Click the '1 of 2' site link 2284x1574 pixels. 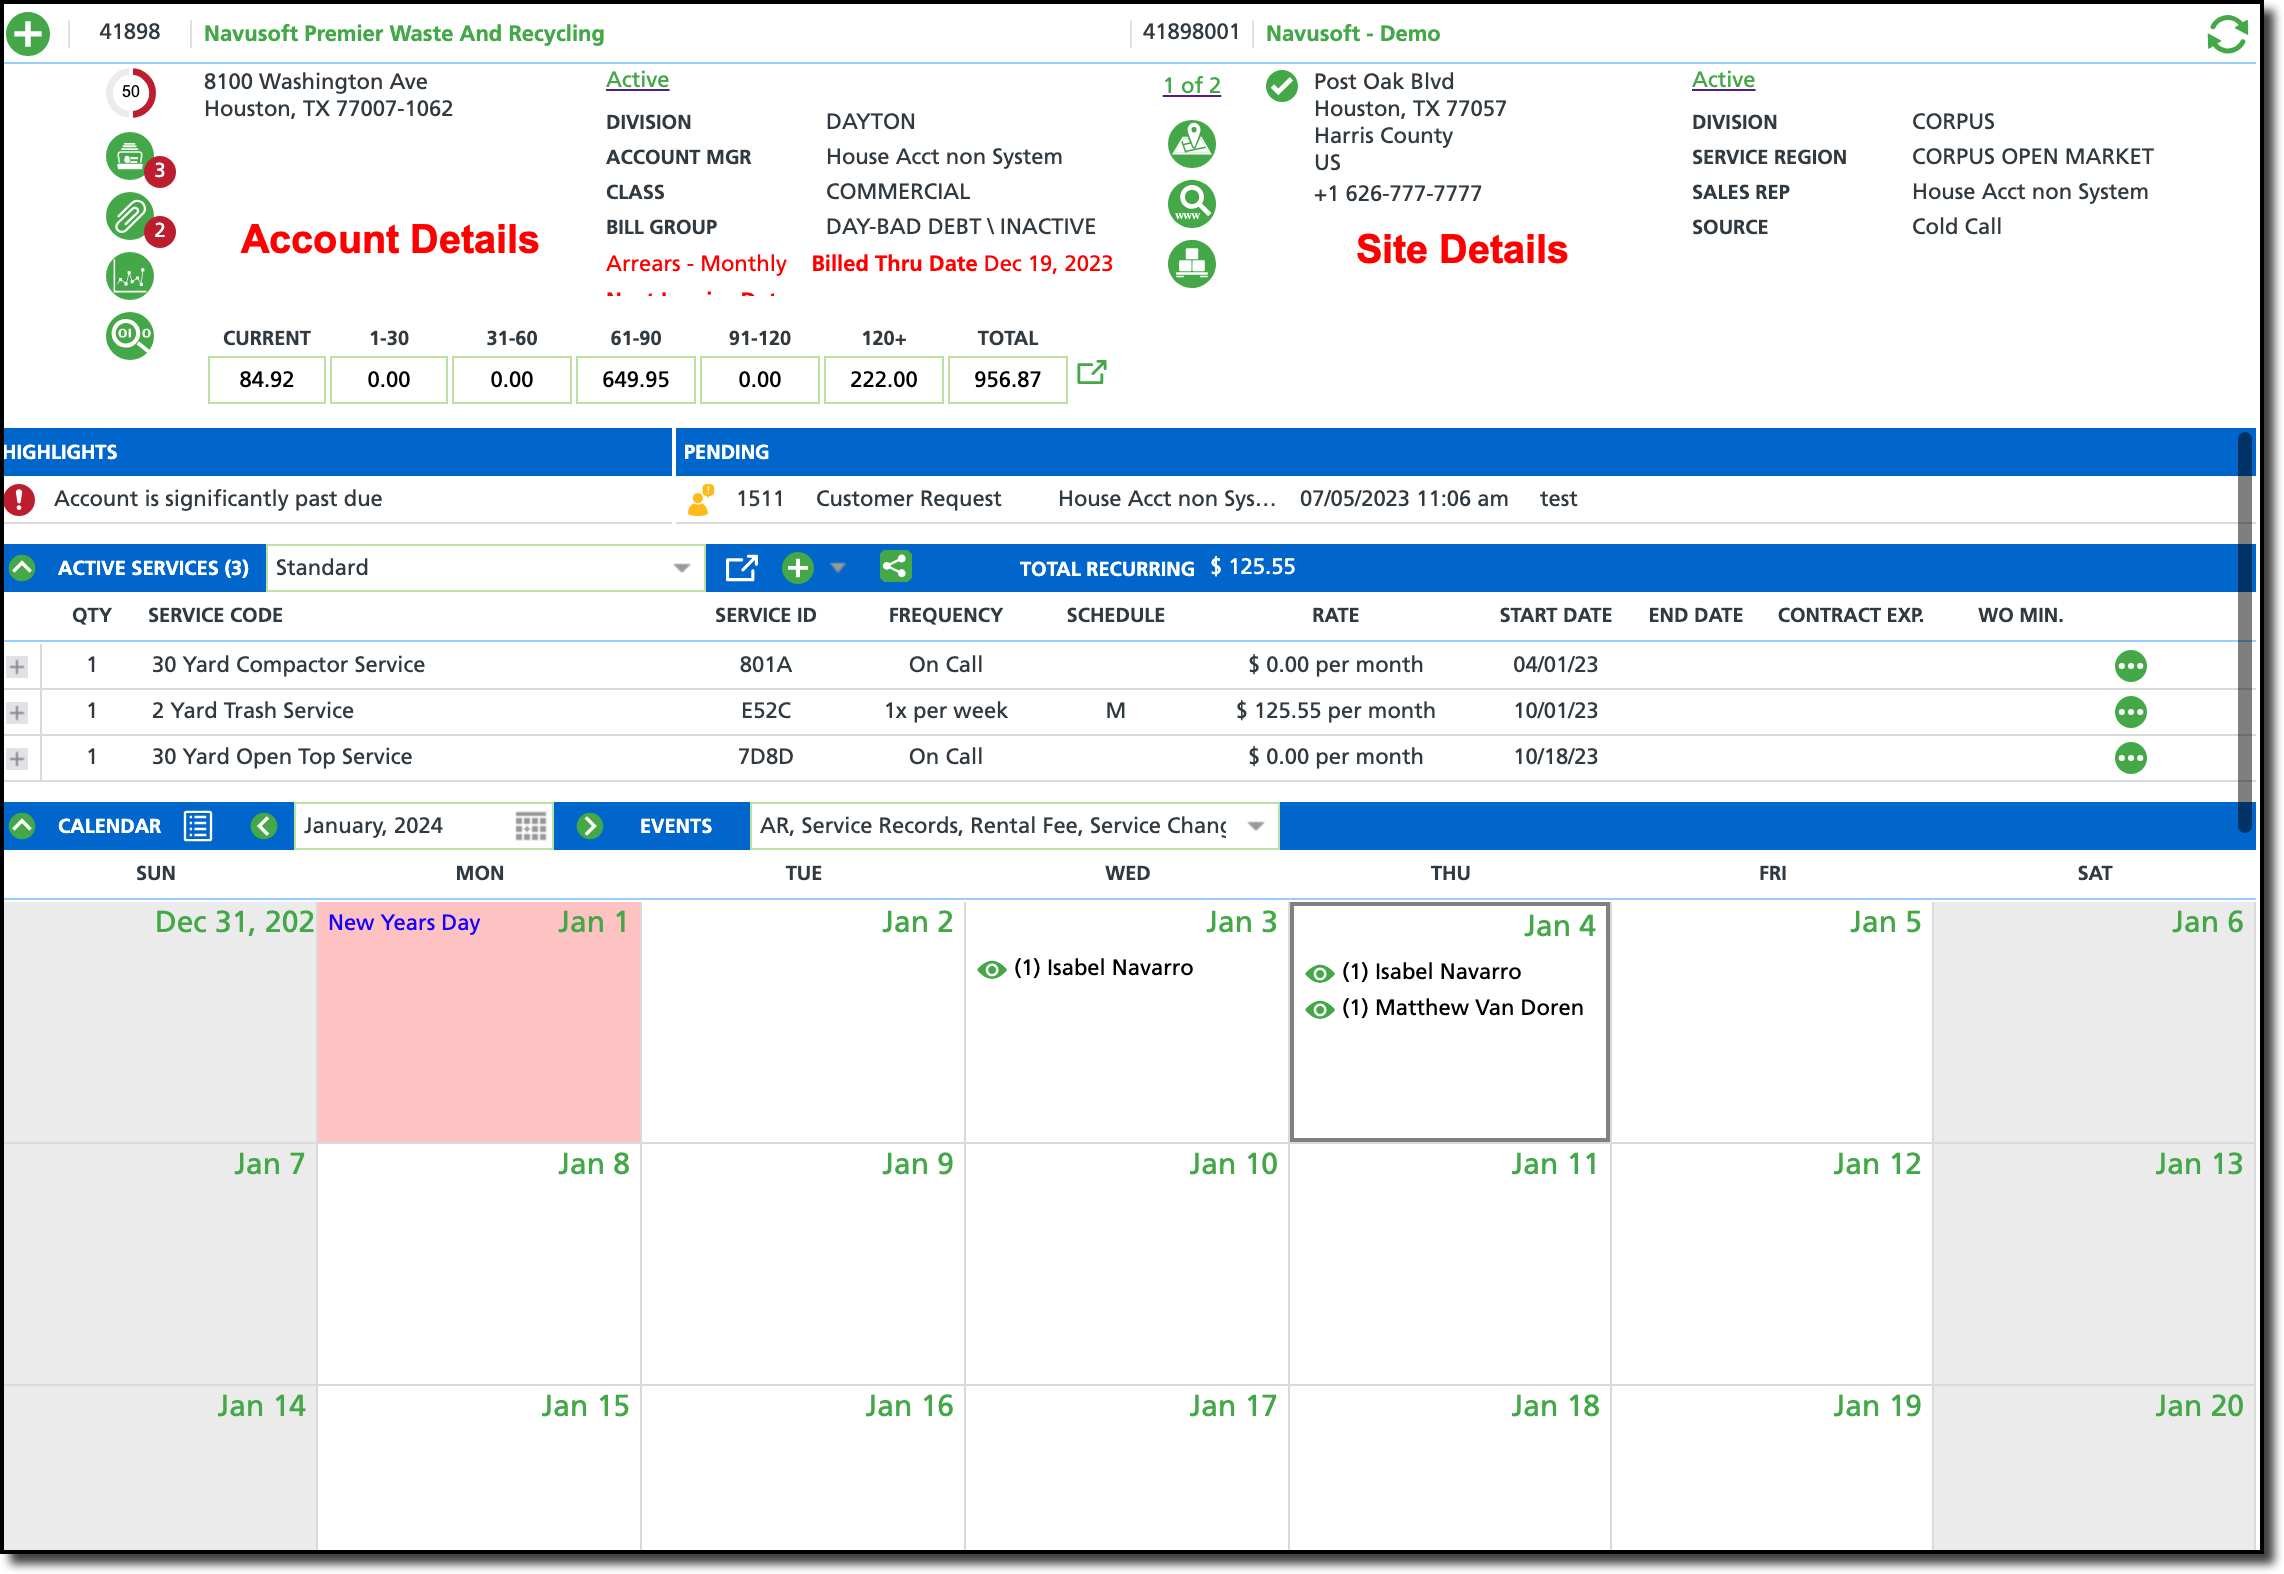coord(1191,86)
